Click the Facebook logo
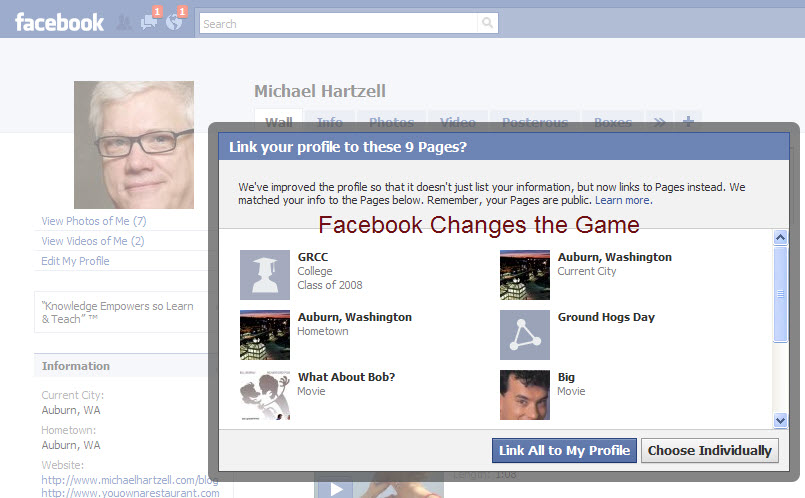The height and width of the screenshot is (498, 805). coord(59,23)
